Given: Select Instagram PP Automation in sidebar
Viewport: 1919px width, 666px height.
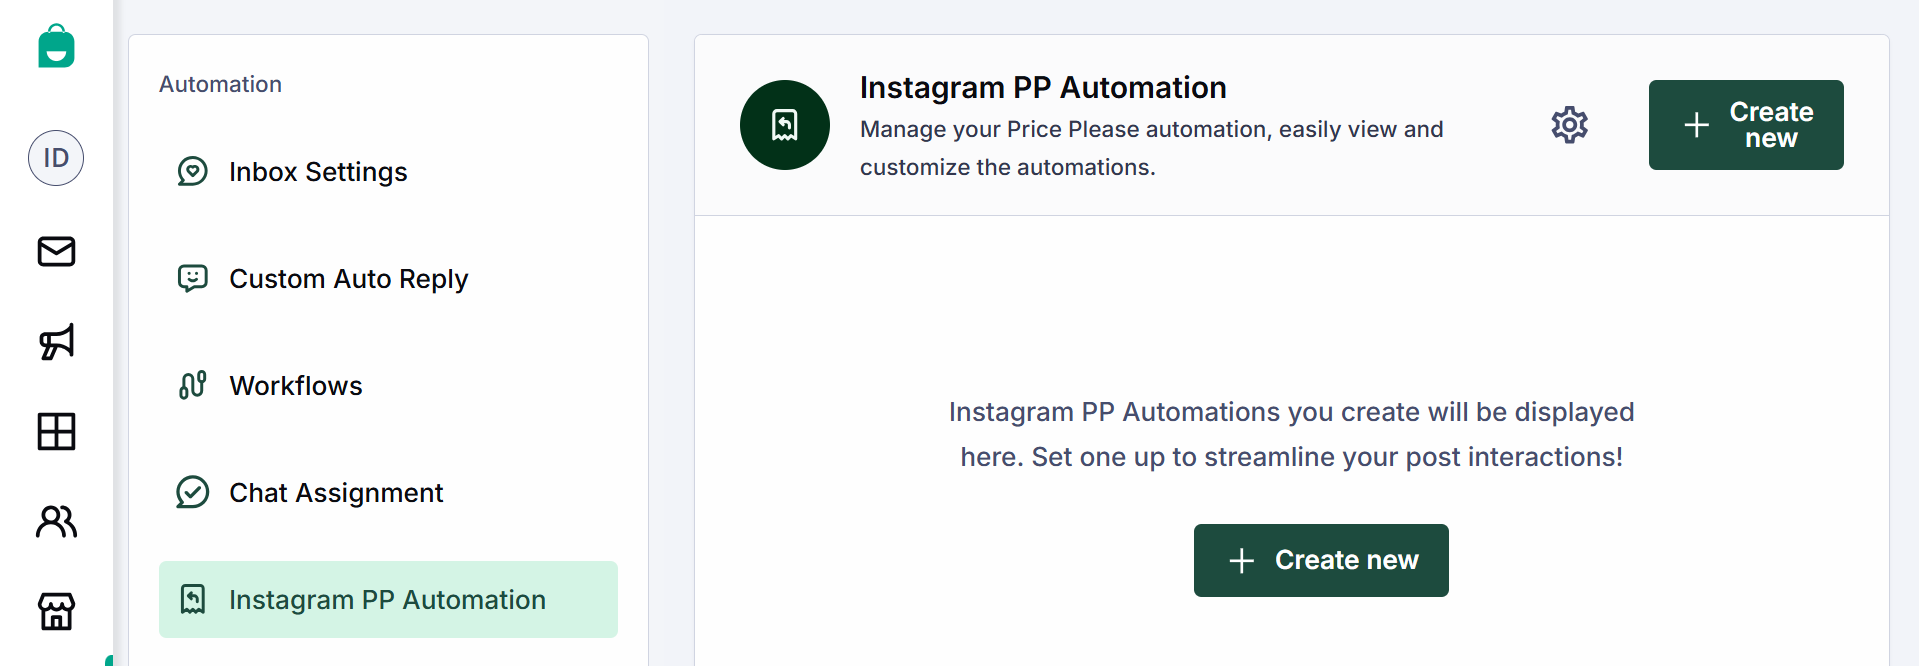Looking at the screenshot, I should click(x=388, y=599).
